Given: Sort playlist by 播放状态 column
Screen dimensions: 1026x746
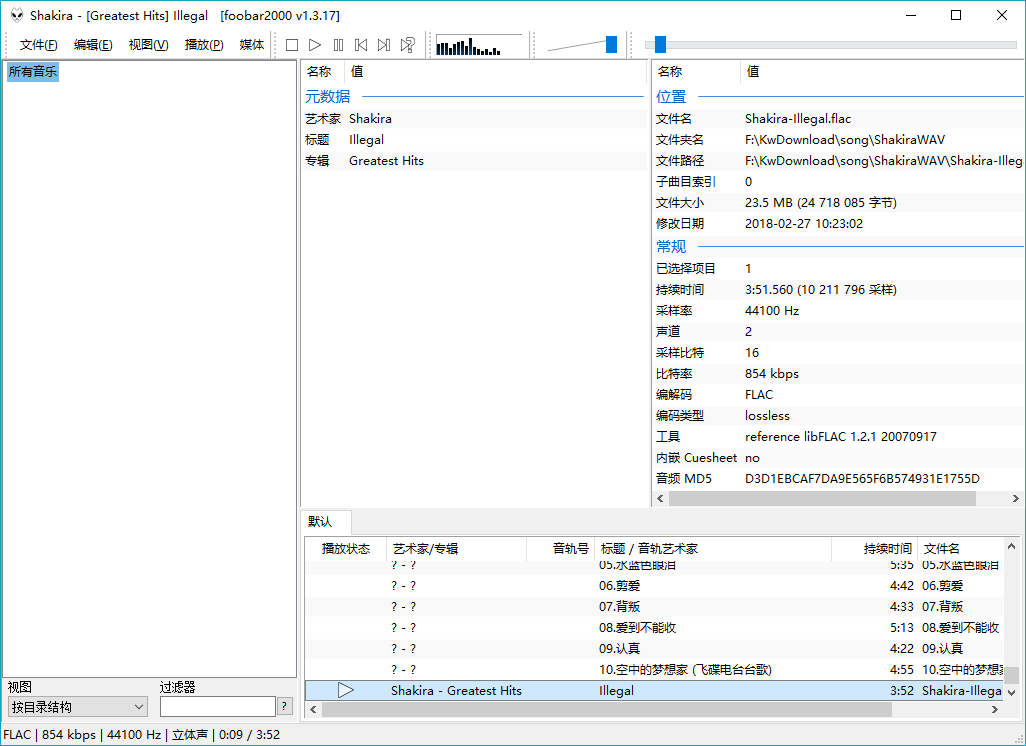Looking at the screenshot, I should (345, 548).
